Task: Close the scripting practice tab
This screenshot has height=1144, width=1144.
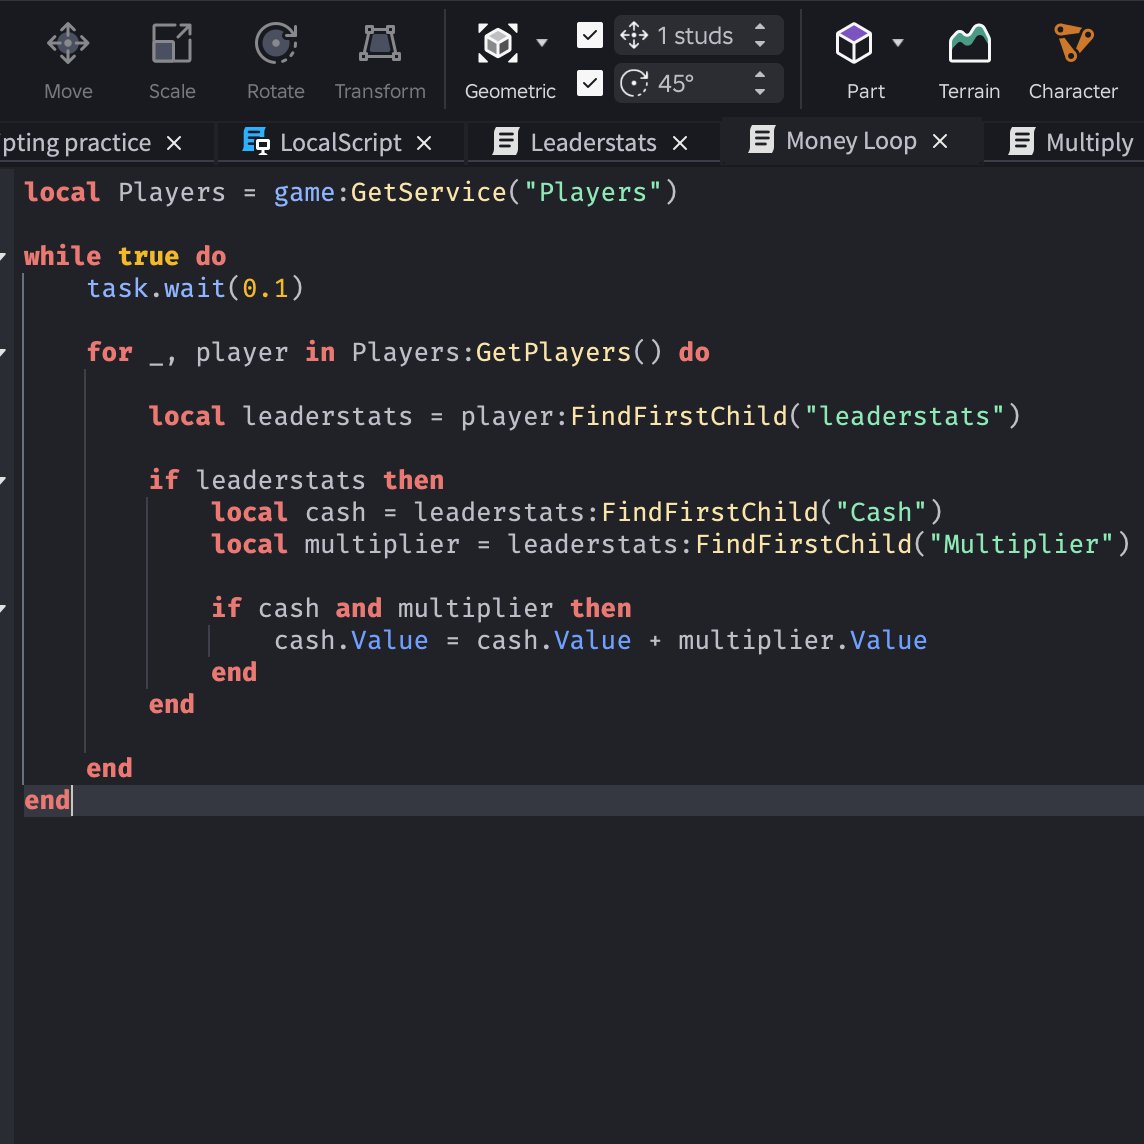Action: 174,143
